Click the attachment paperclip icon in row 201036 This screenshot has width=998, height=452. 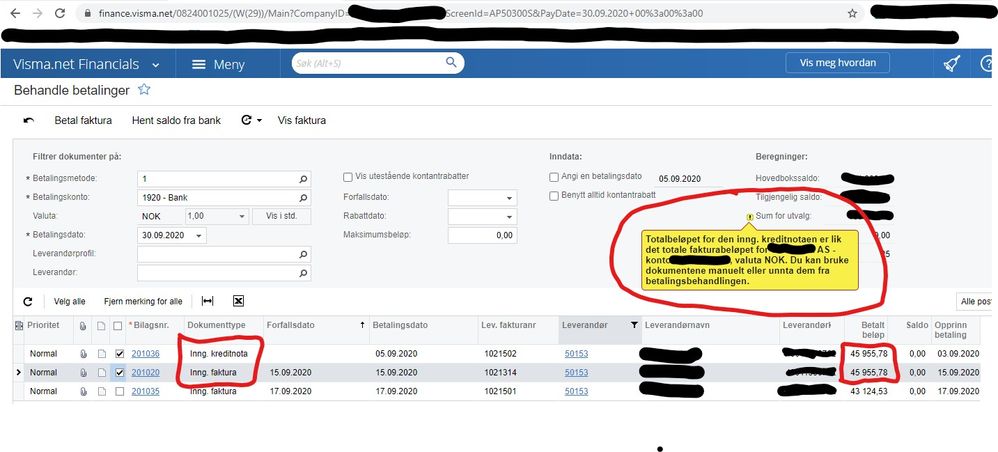(83, 353)
